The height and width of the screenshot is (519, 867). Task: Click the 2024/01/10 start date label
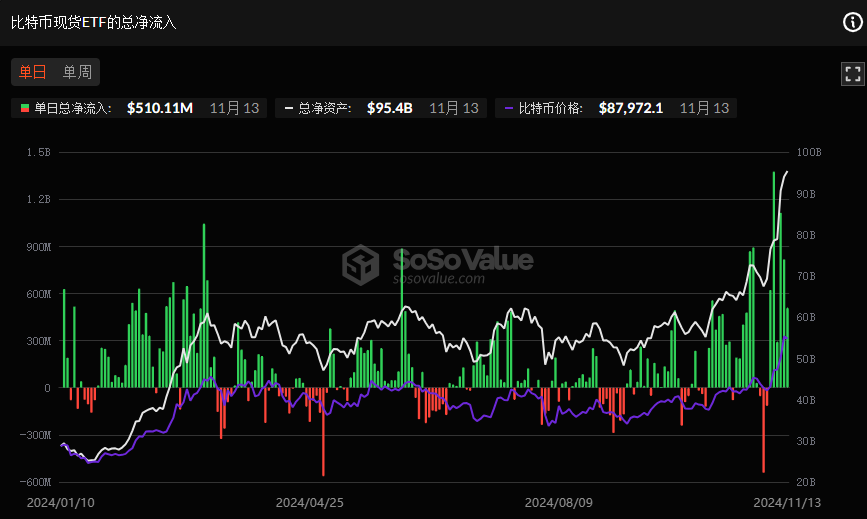[60, 501]
